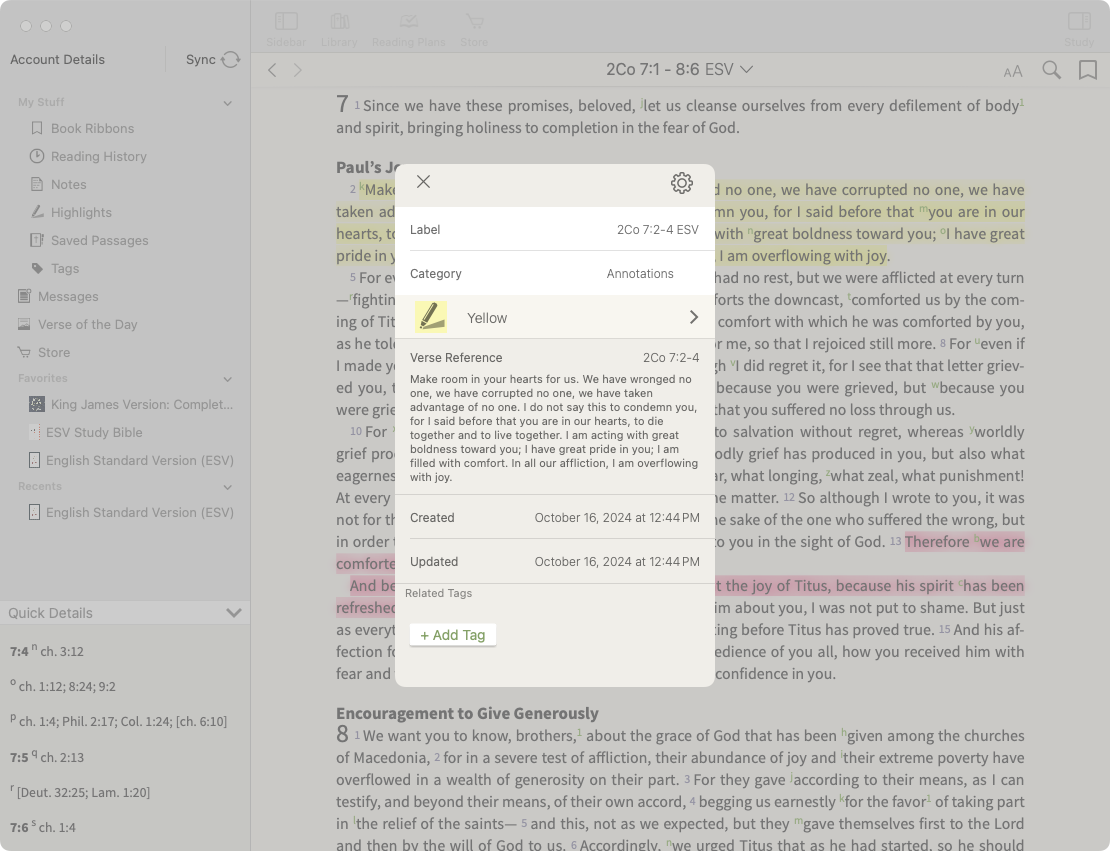This screenshot has height=851, width=1110.
Task: Expand the Yellow highlight color options
Action: (694, 317)
